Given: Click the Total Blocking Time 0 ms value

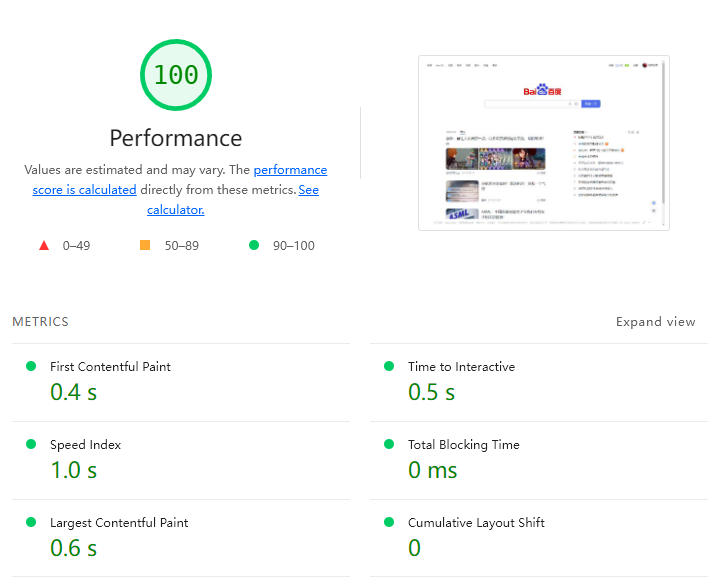Looking at the screenshot, I should coord(432,469).
